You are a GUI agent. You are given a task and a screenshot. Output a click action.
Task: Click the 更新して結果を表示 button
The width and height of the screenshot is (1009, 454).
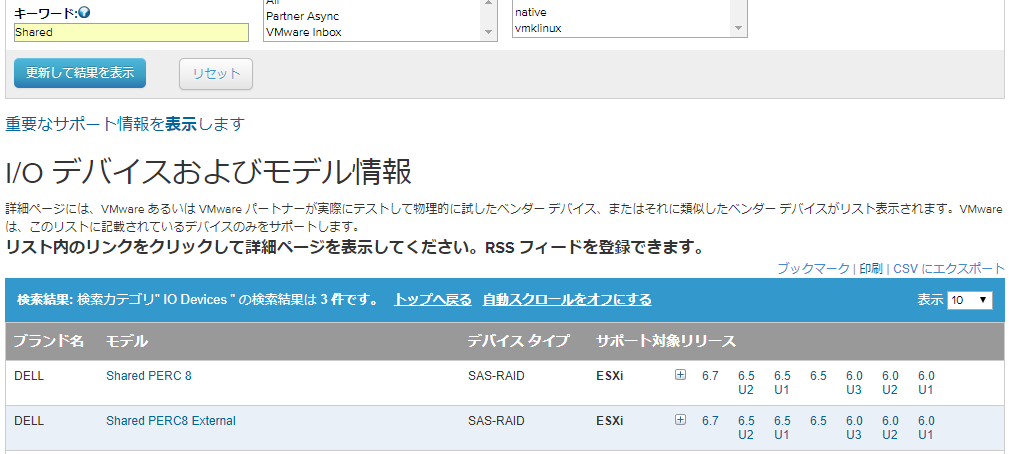click(x=80, y=73)
